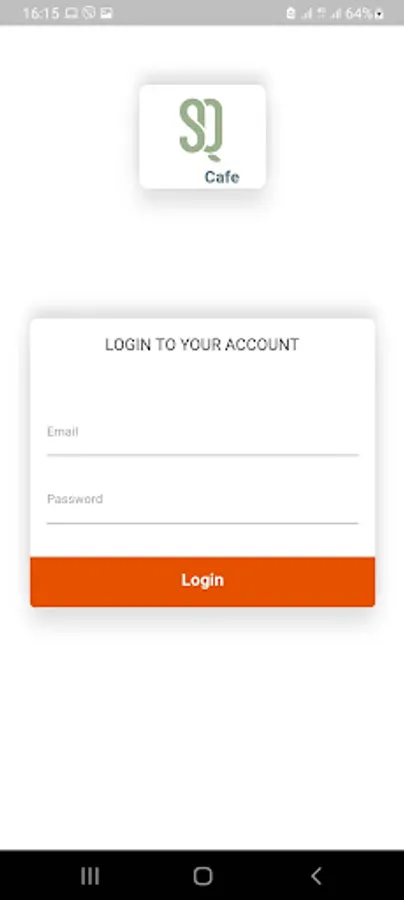404x900 pixels.
Task: Tap the SQ Cafe logo card
Action: point(202,137)
